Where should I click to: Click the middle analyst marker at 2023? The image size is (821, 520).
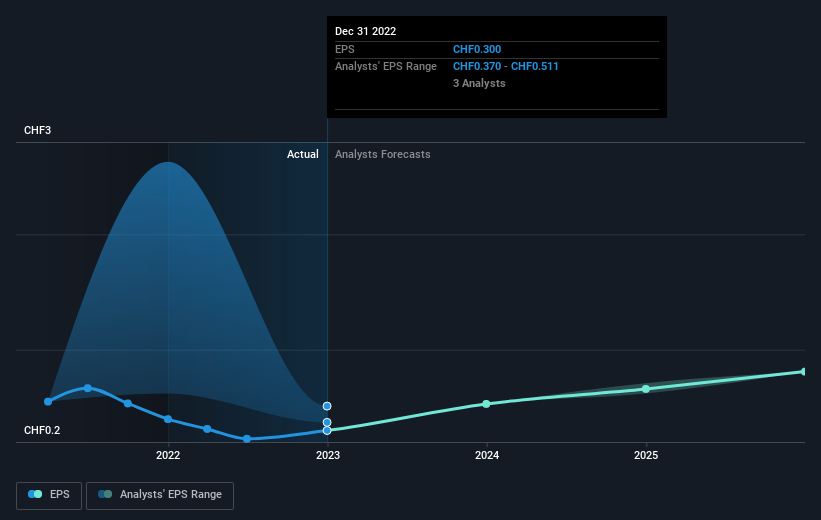click(x=327, y=422)
